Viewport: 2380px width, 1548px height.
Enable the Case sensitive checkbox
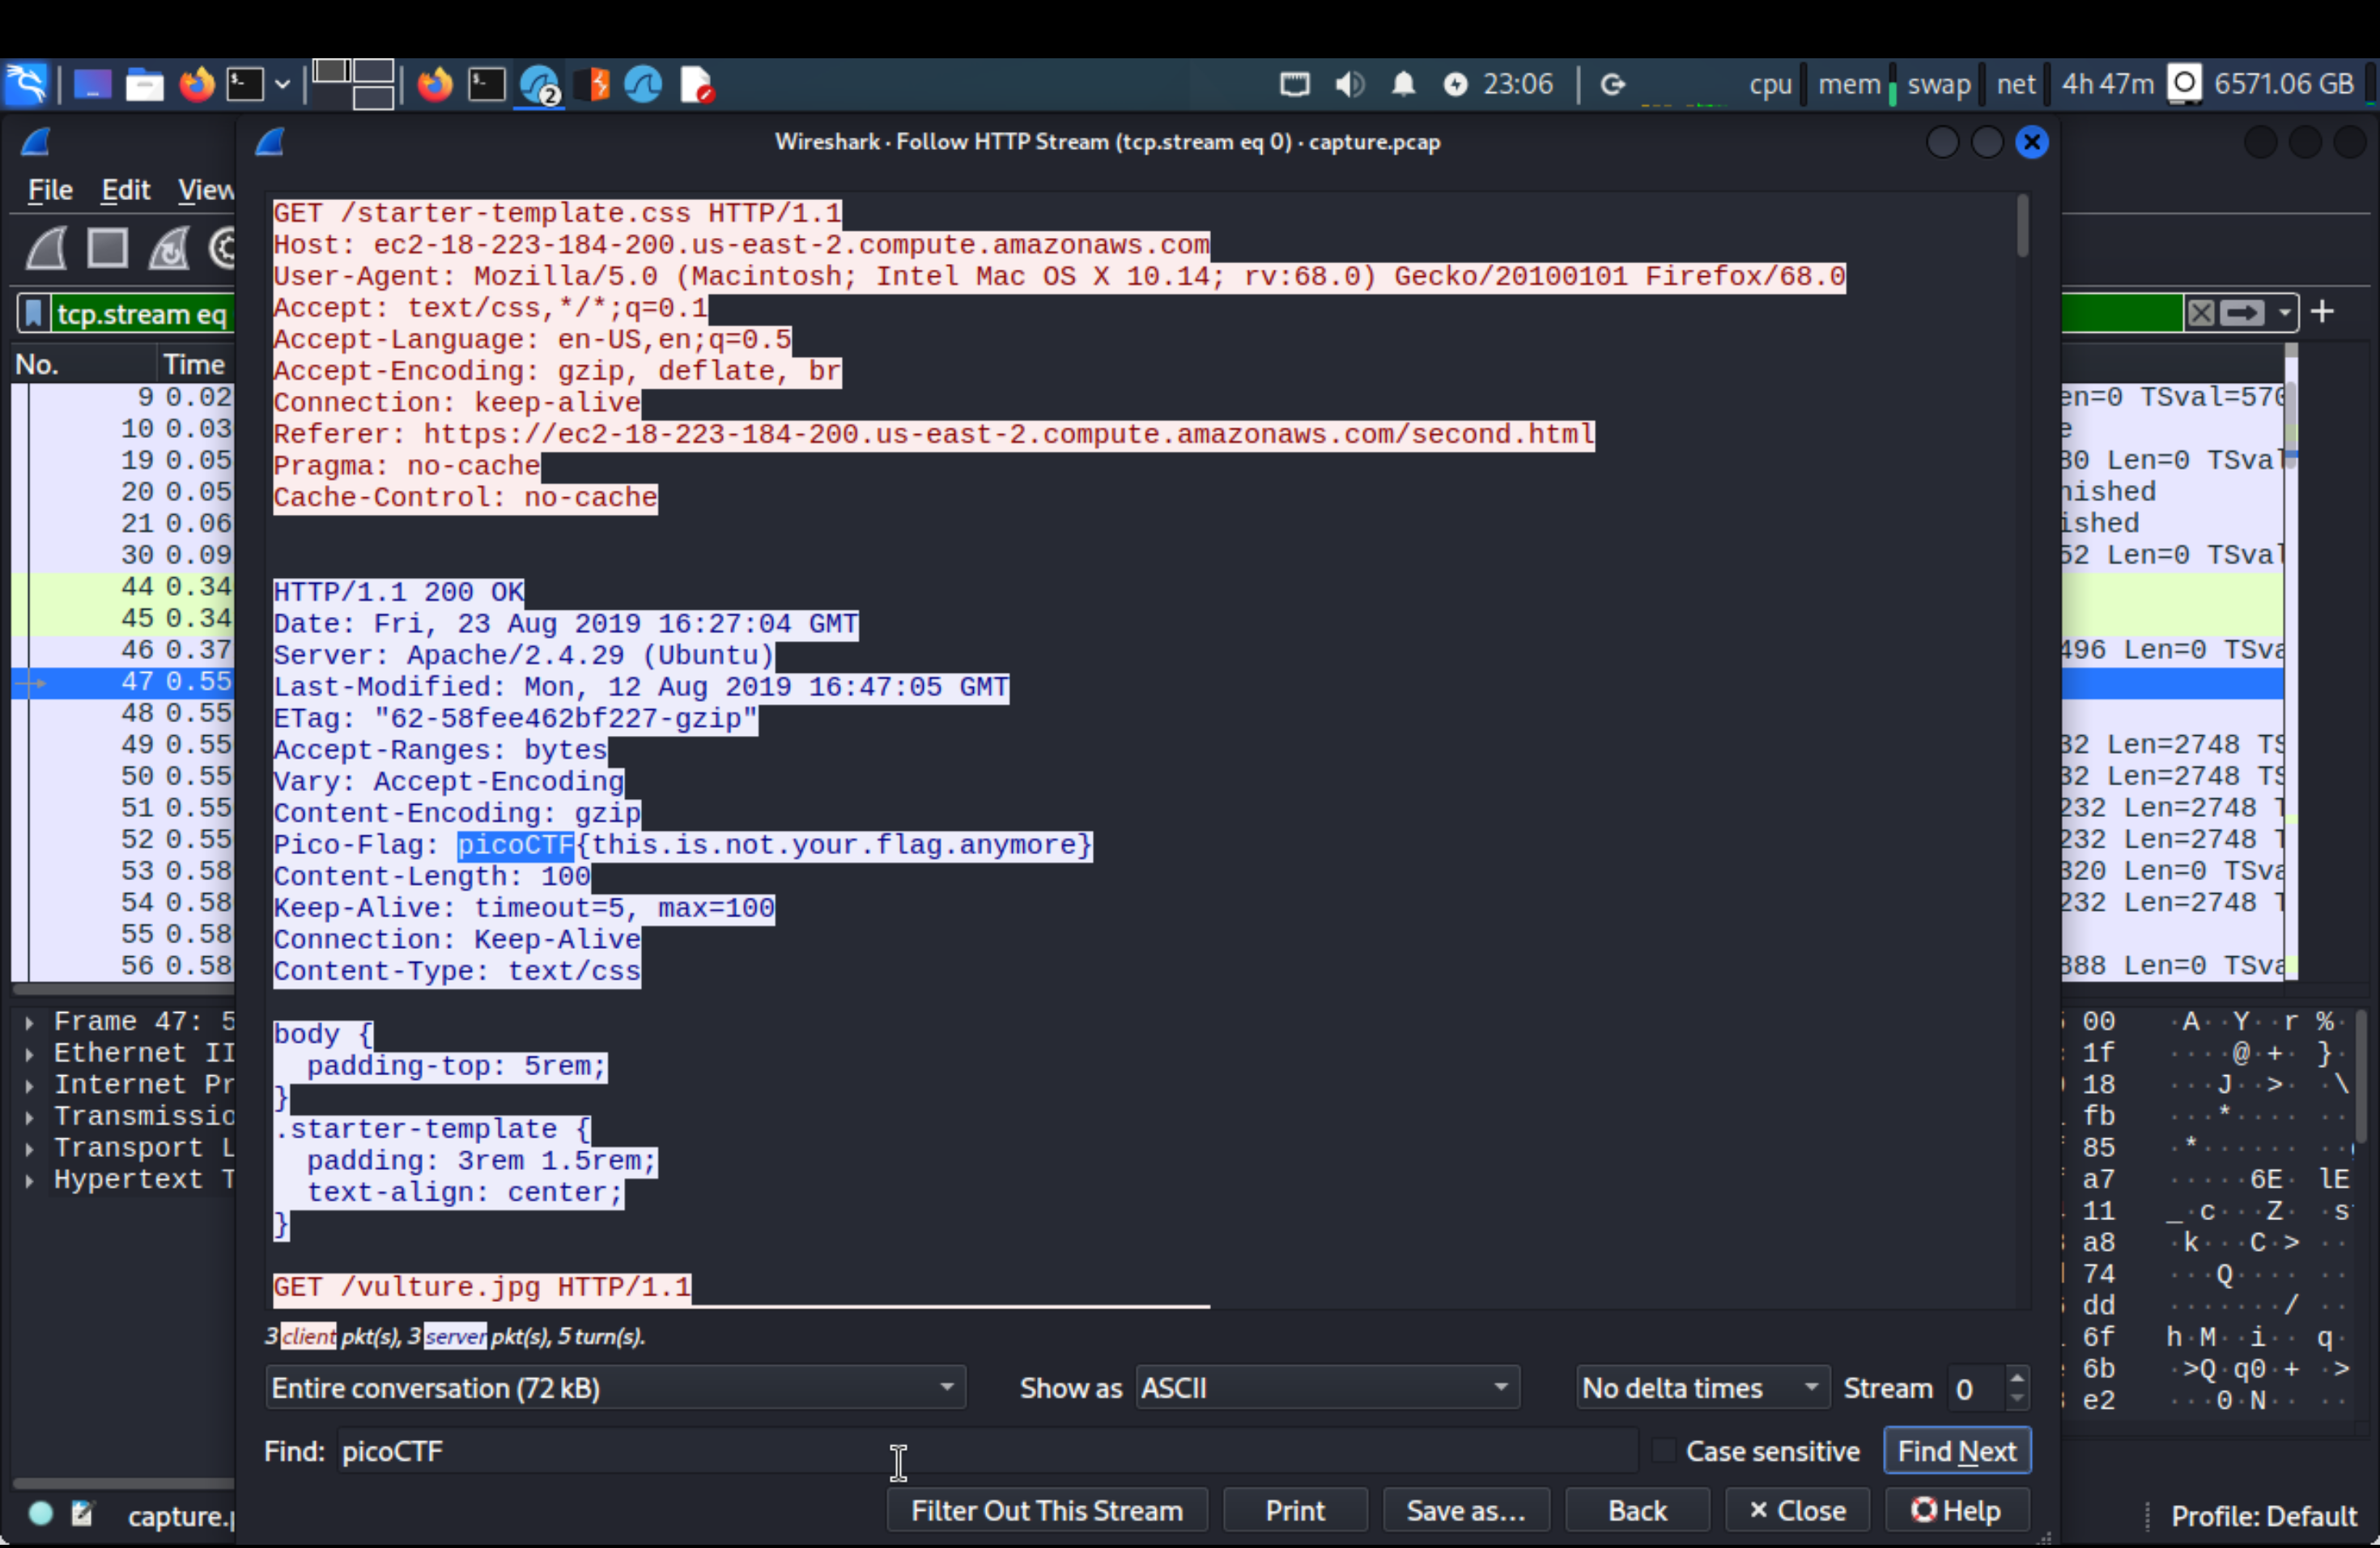click(1663, 1451)
